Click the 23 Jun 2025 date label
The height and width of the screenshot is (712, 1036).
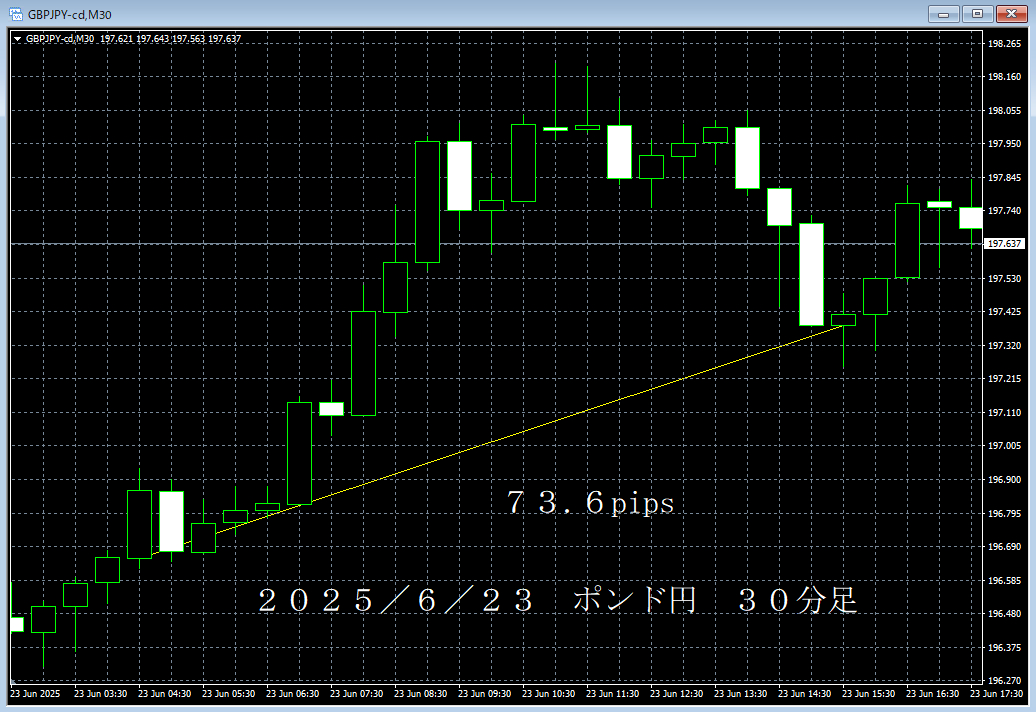pyautogui.click(x=35, y=693)
